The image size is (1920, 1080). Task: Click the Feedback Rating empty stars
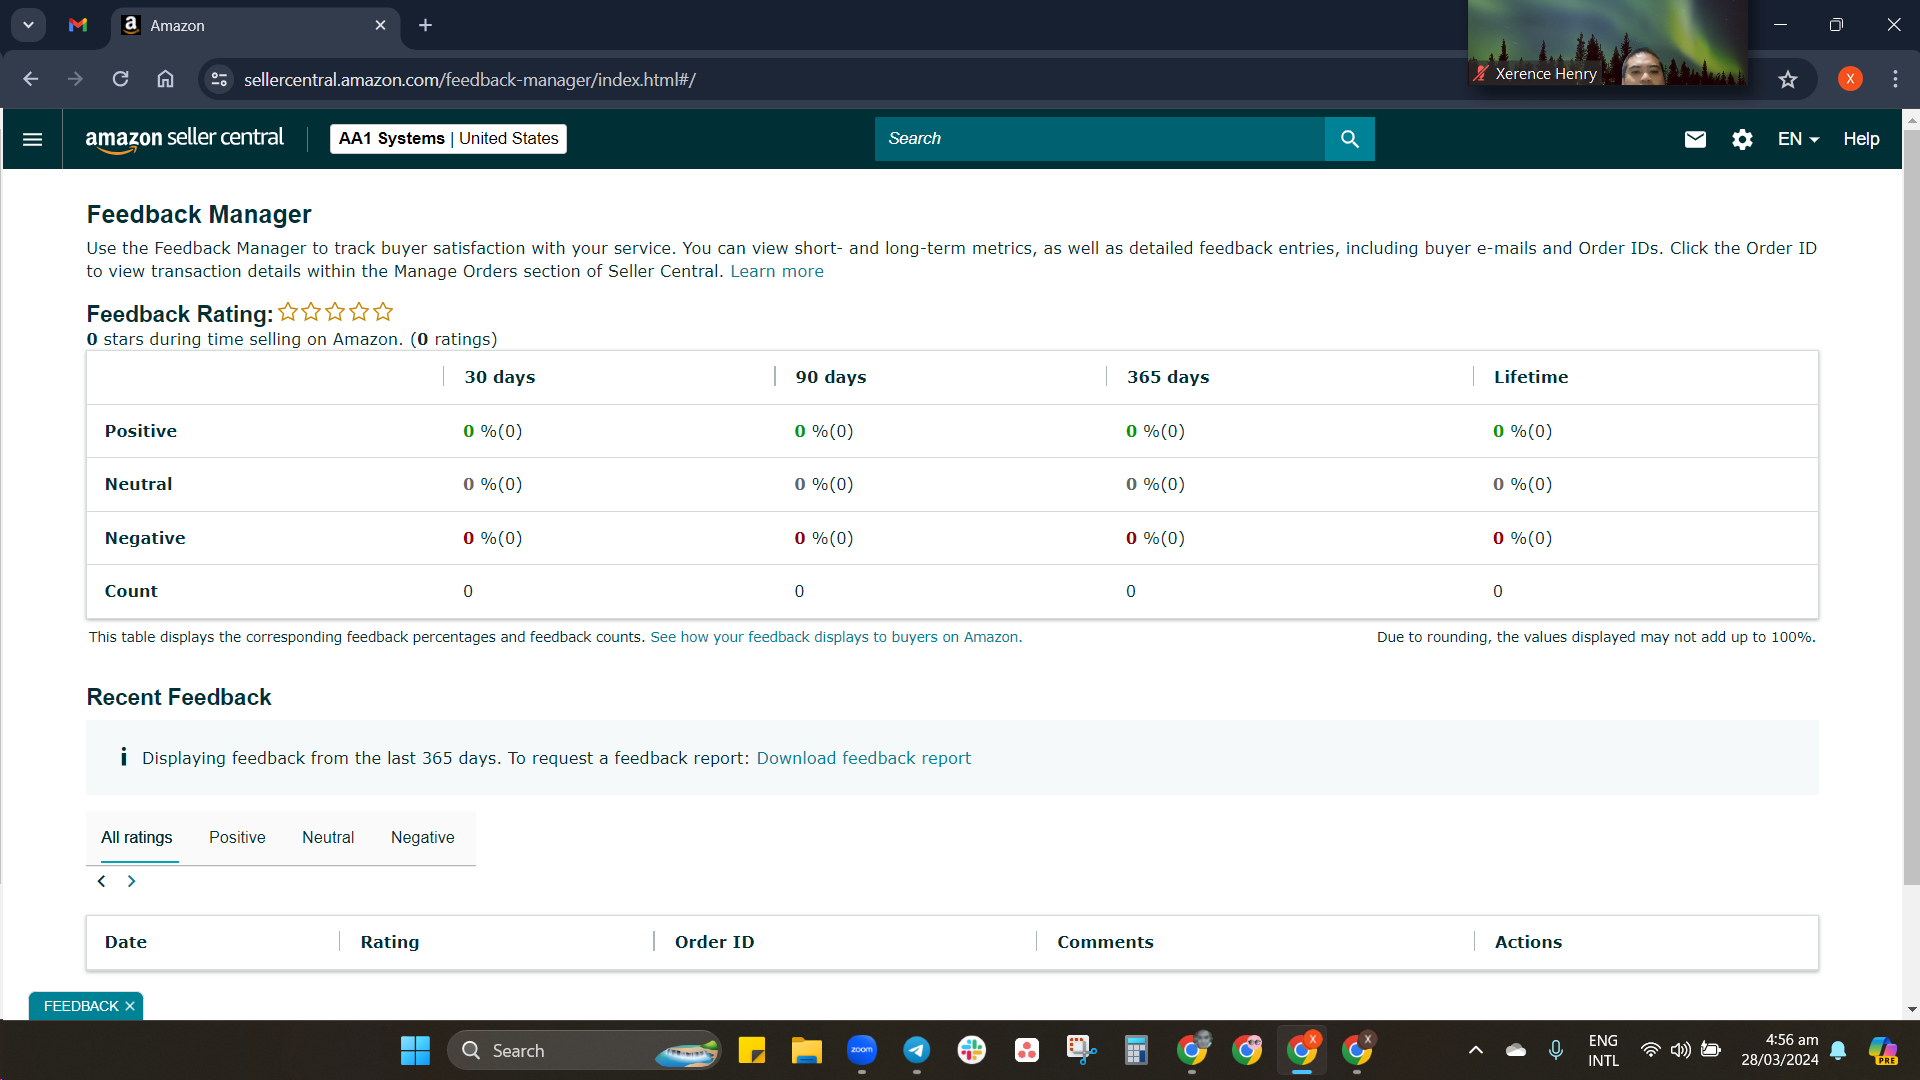pyautogui.click(x=335, y=312)
